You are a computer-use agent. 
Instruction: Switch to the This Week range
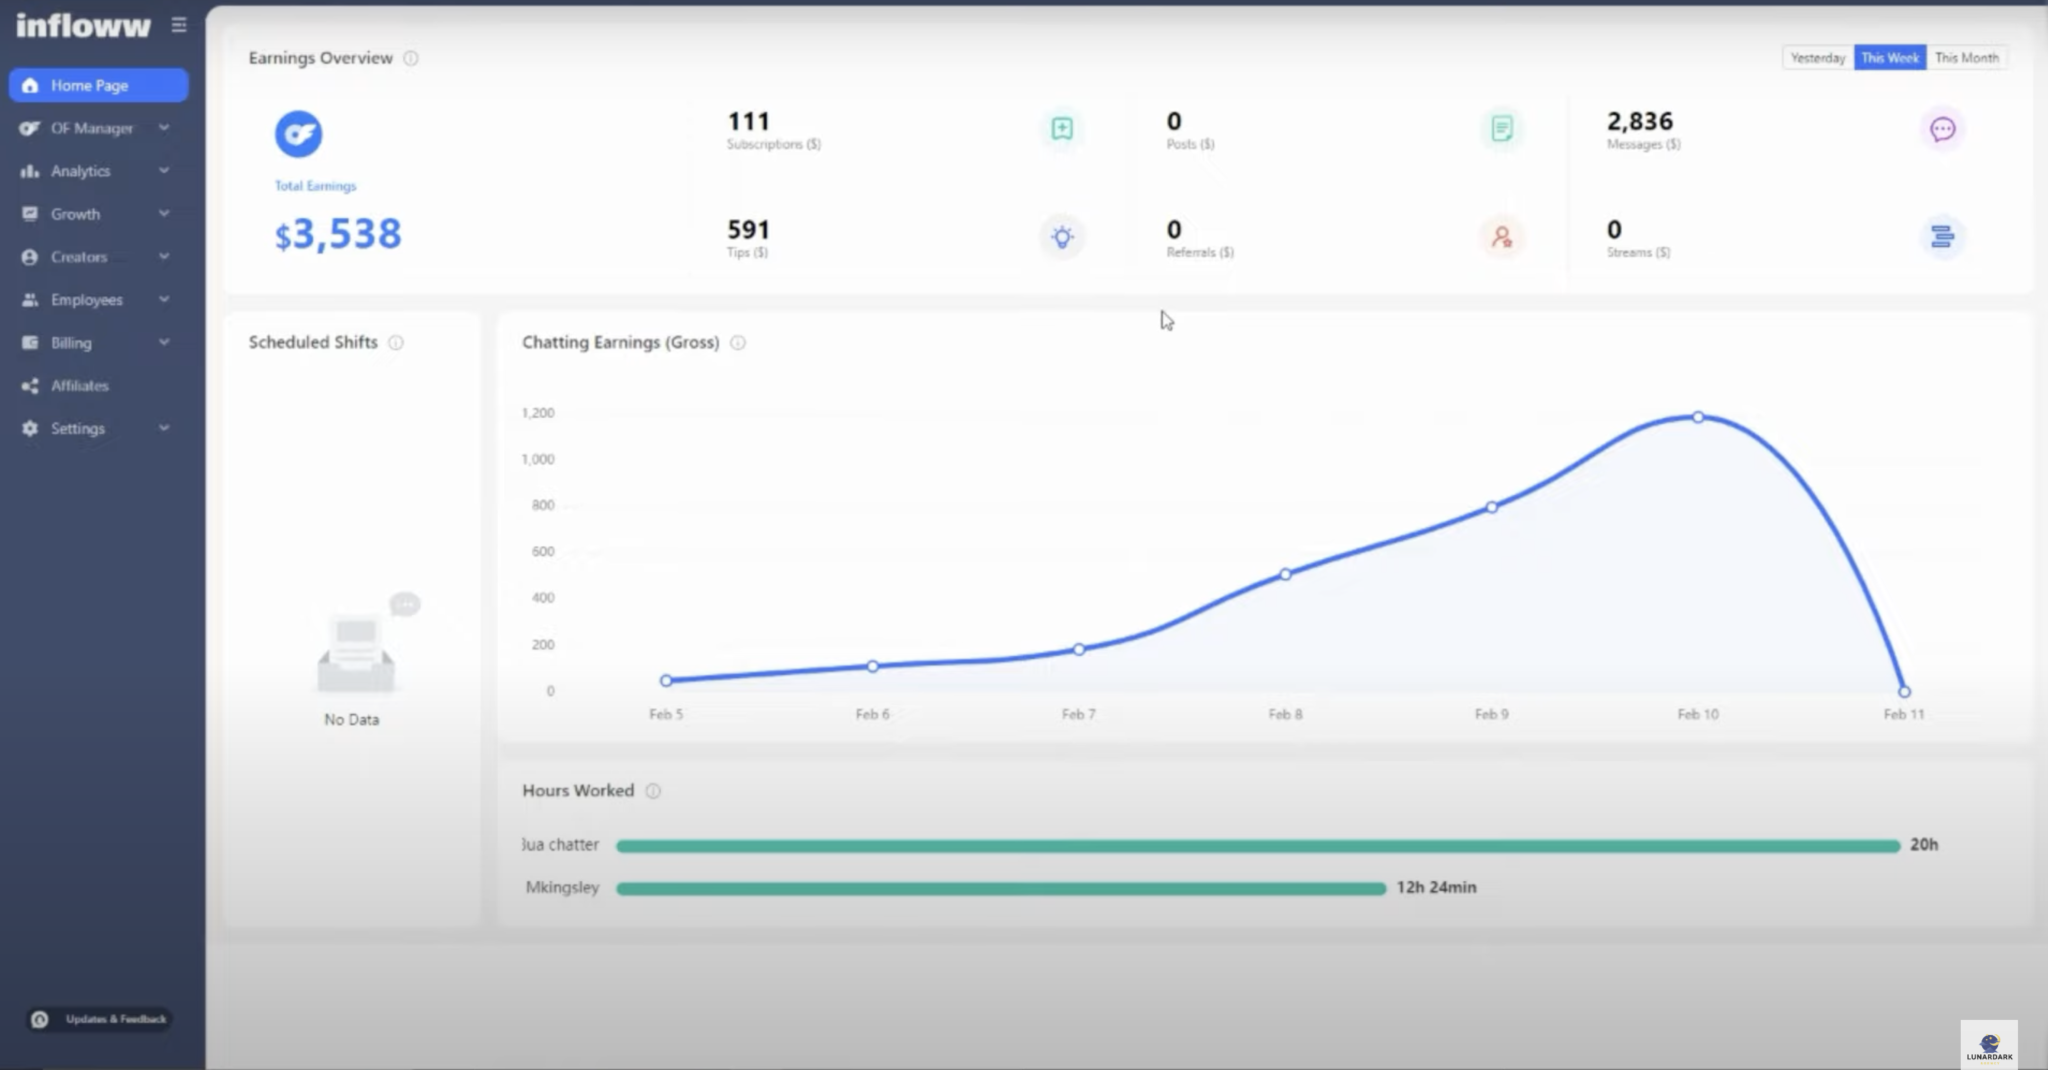click(x=1889, y=58)
